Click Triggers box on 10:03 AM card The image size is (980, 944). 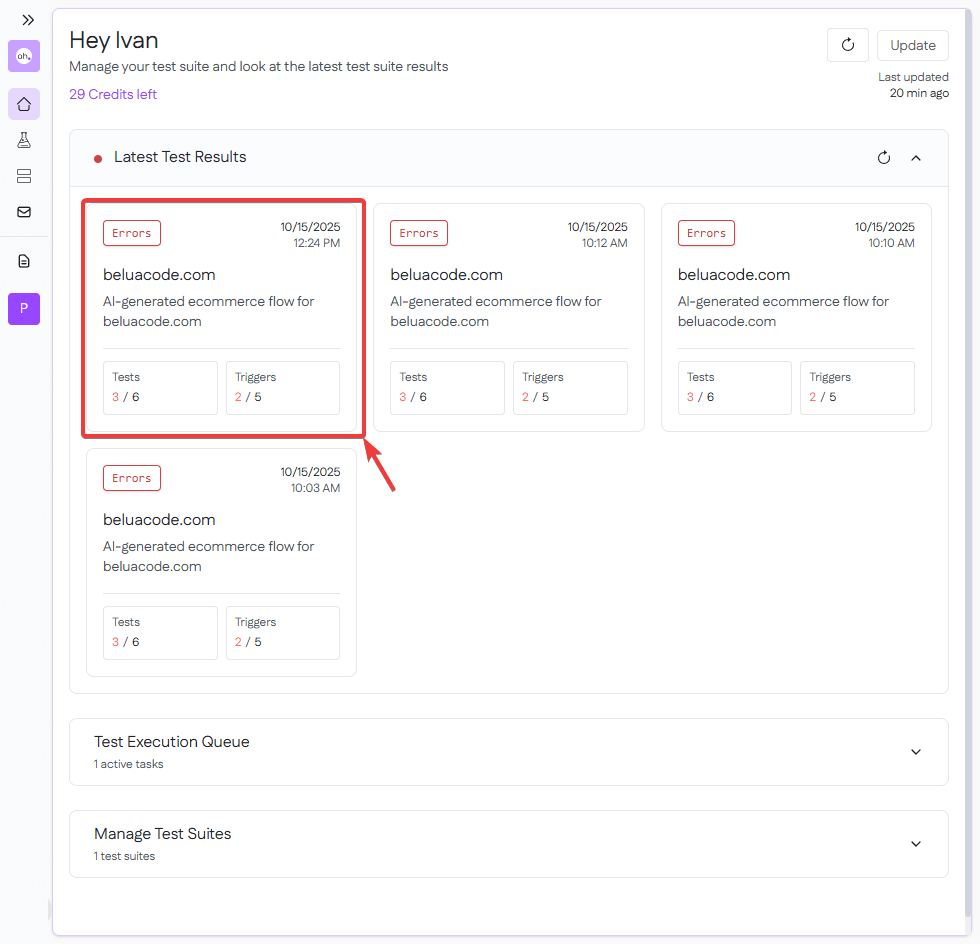click(282, 632)
